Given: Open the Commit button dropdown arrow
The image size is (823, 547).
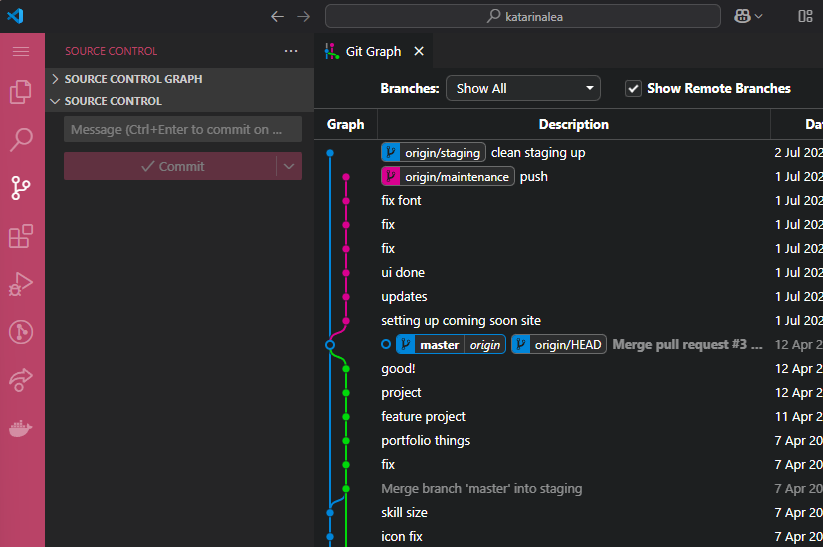Looking at the screenshot, I should 289,166.
